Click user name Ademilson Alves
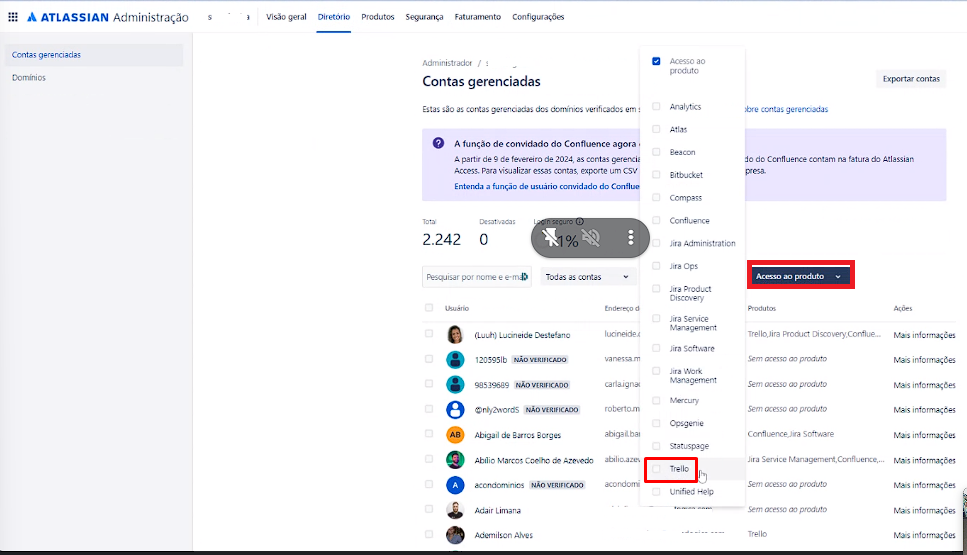 pyautogui.click(x=503, y=535)
